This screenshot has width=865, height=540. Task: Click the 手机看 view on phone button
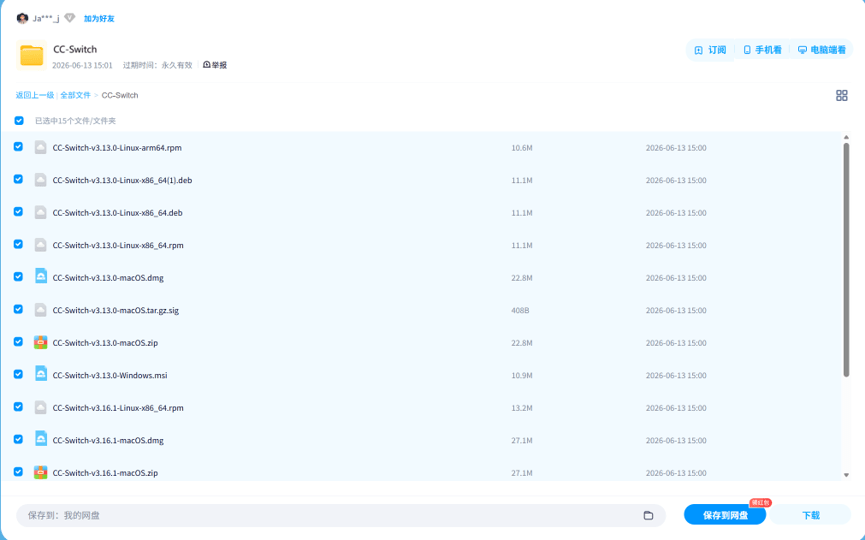[x=762, y=50]
